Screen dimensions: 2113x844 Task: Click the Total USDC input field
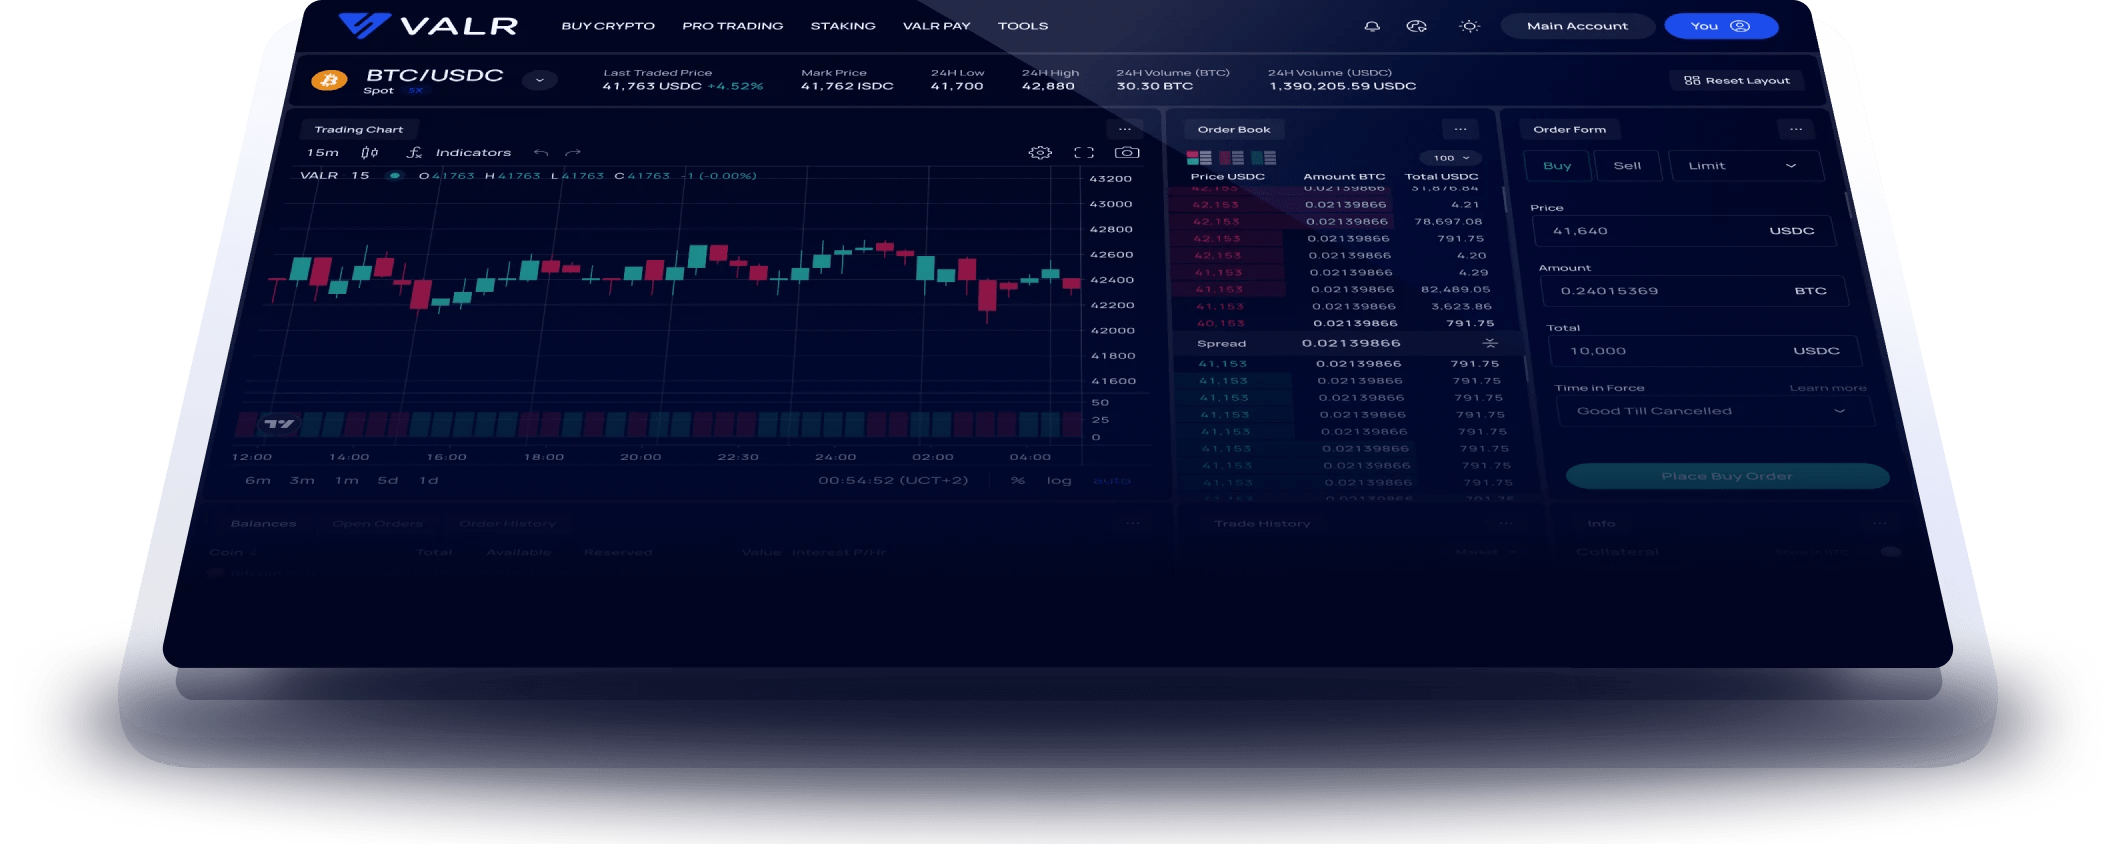(1703, 351)
